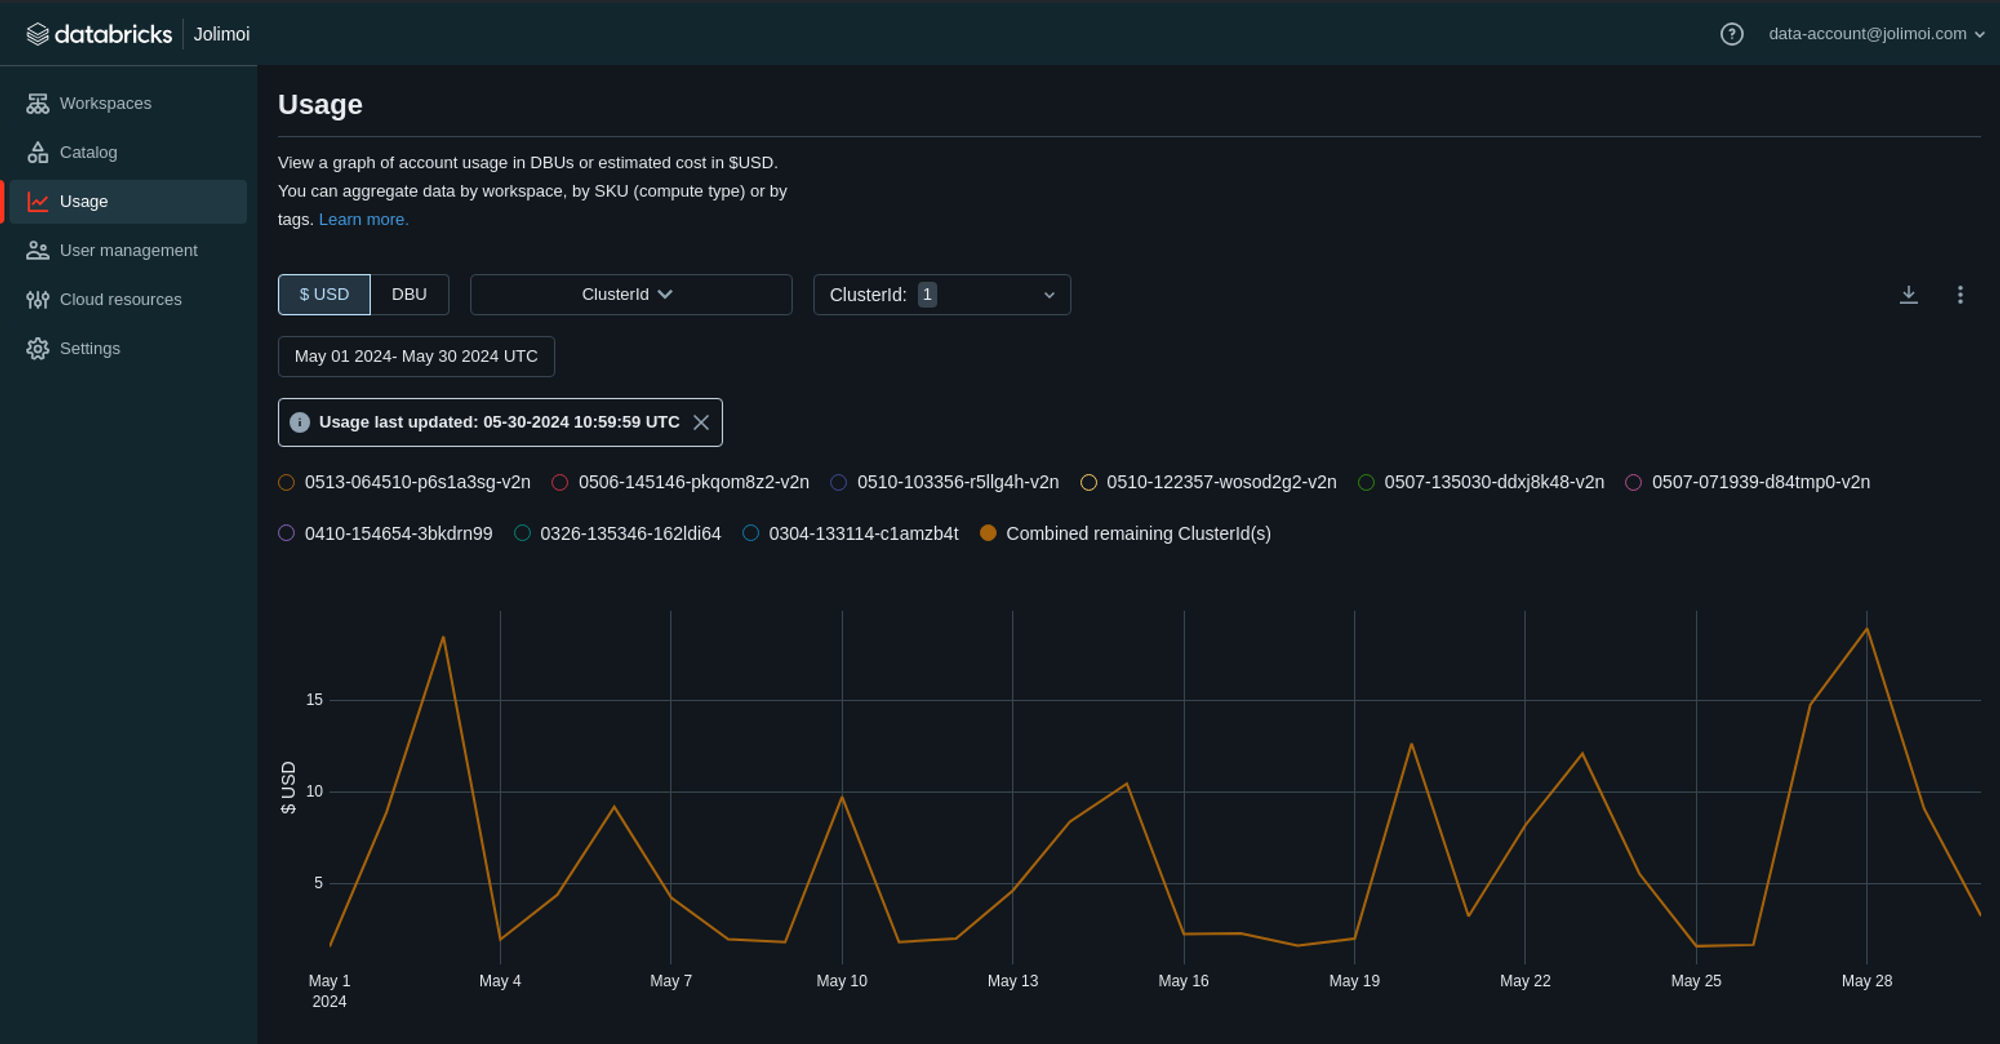Expand the ClusterId filter selector
This screenshot has height=1044, width=2000.
(941, 294)
